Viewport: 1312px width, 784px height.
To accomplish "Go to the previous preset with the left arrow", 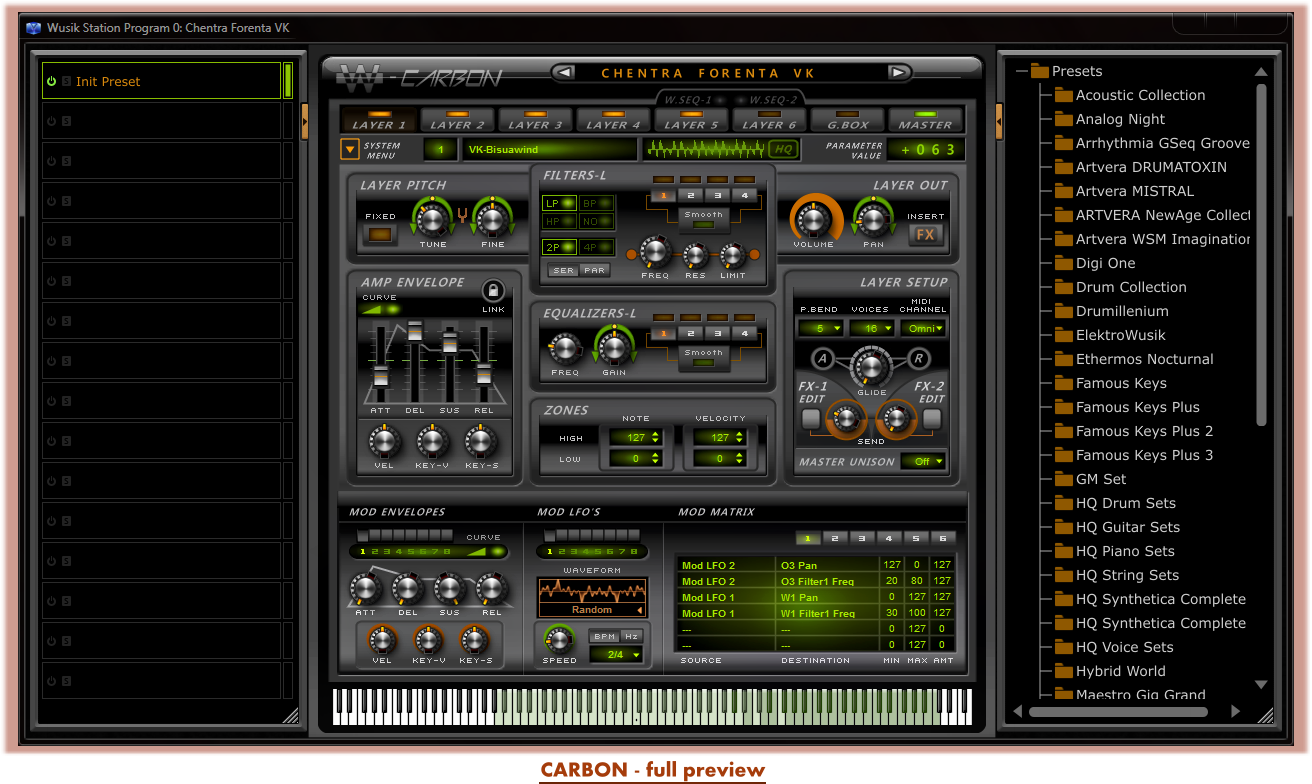I will point(563,72).
